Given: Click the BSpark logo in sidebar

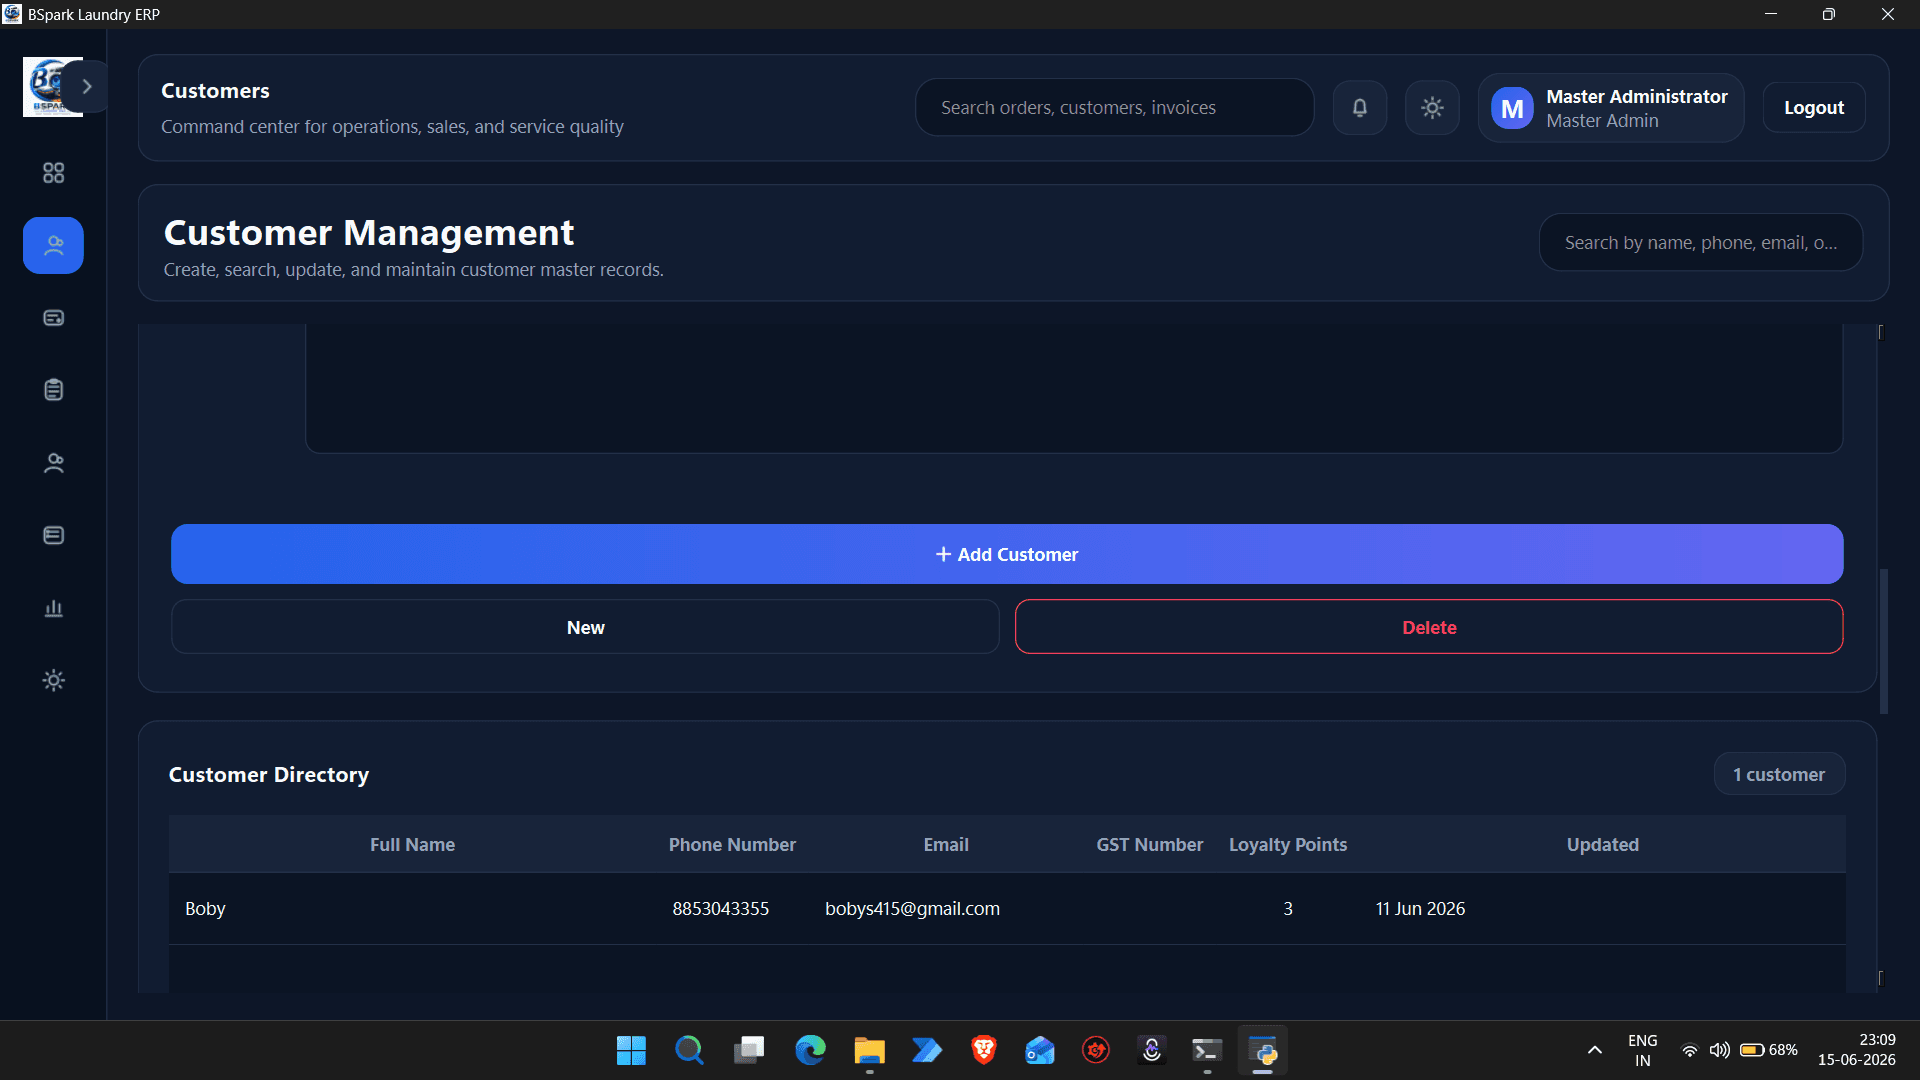Looking at the screenshot, I should point(47,87).
